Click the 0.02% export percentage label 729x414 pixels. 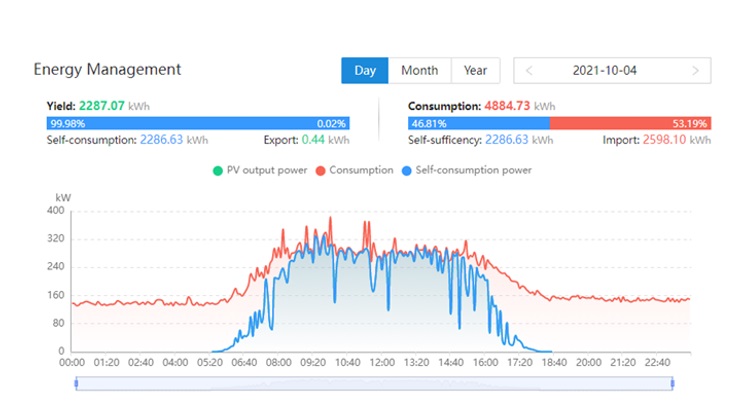[x=331, y=124]
